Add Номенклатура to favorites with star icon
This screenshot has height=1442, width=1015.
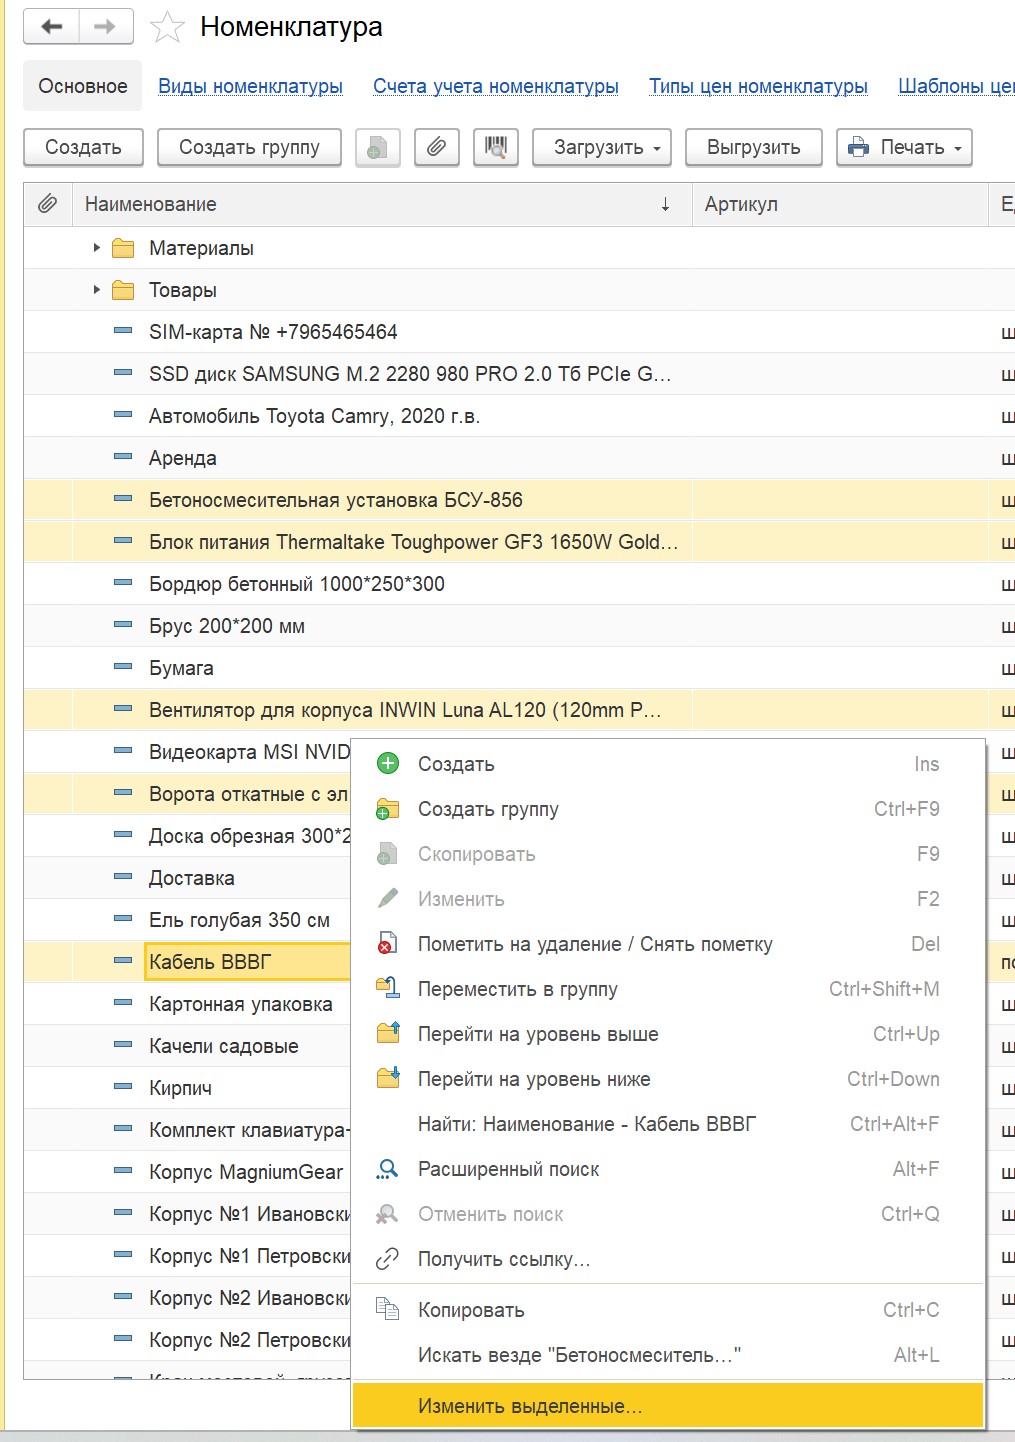click(x=167, y=28)
